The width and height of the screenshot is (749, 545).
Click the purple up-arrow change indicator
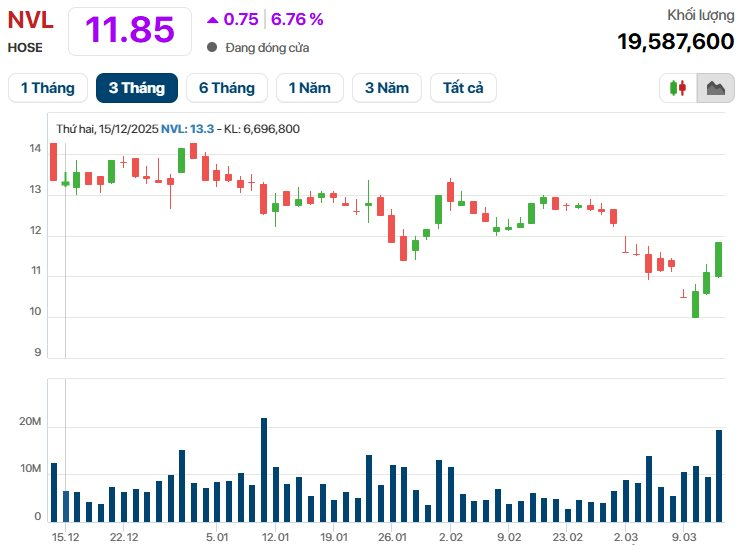click(x=212, y=19)
